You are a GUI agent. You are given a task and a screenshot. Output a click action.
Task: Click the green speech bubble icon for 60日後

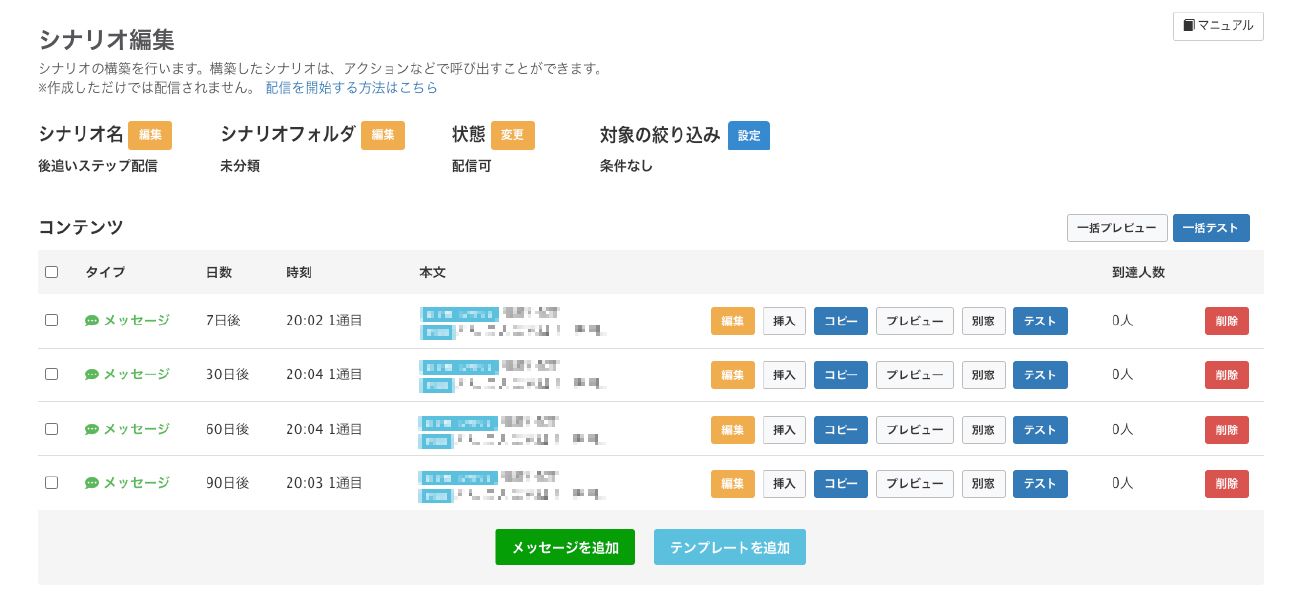[x=92, y=429]
